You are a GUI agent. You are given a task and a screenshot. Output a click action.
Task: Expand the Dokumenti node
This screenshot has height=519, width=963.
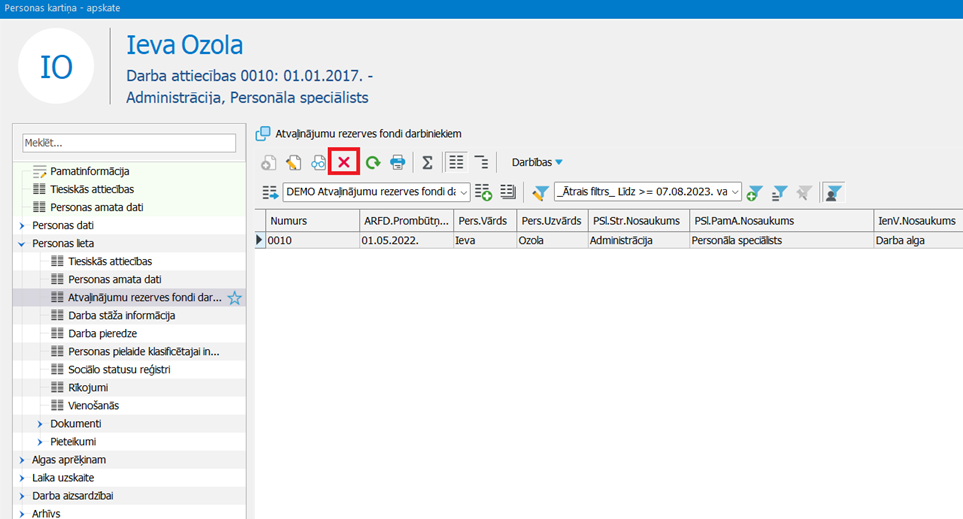point(40,424)
